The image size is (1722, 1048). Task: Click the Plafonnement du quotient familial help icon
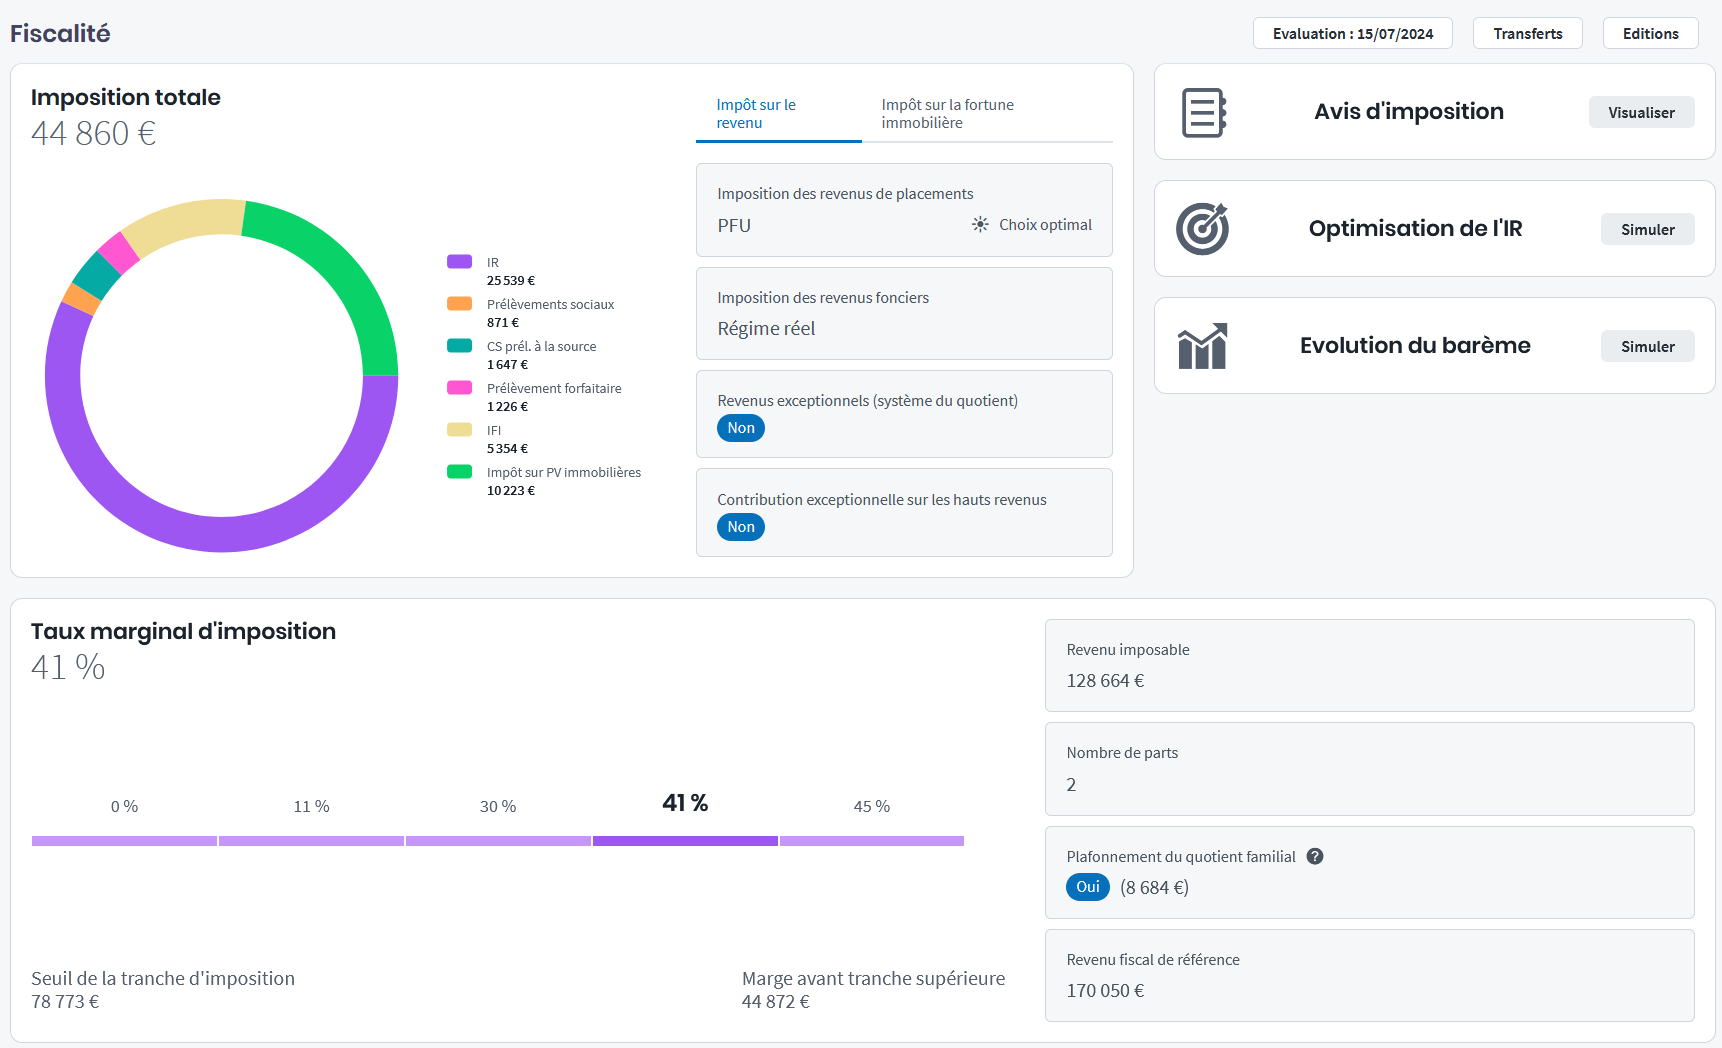(1315, 856)
